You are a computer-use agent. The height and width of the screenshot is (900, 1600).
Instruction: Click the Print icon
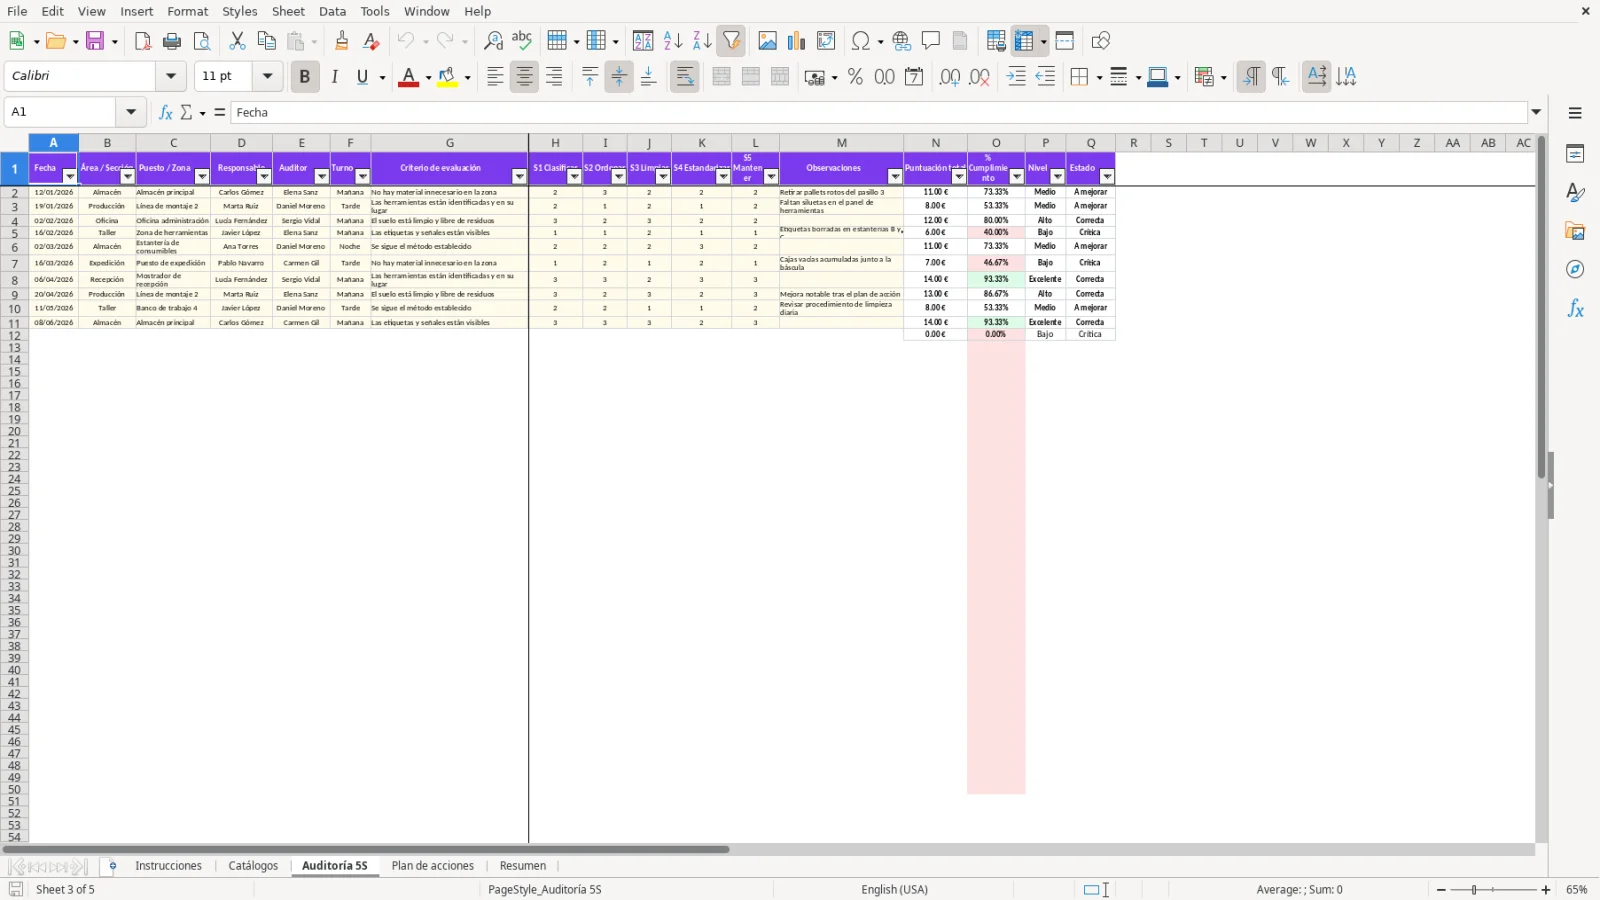pos(172,41)
